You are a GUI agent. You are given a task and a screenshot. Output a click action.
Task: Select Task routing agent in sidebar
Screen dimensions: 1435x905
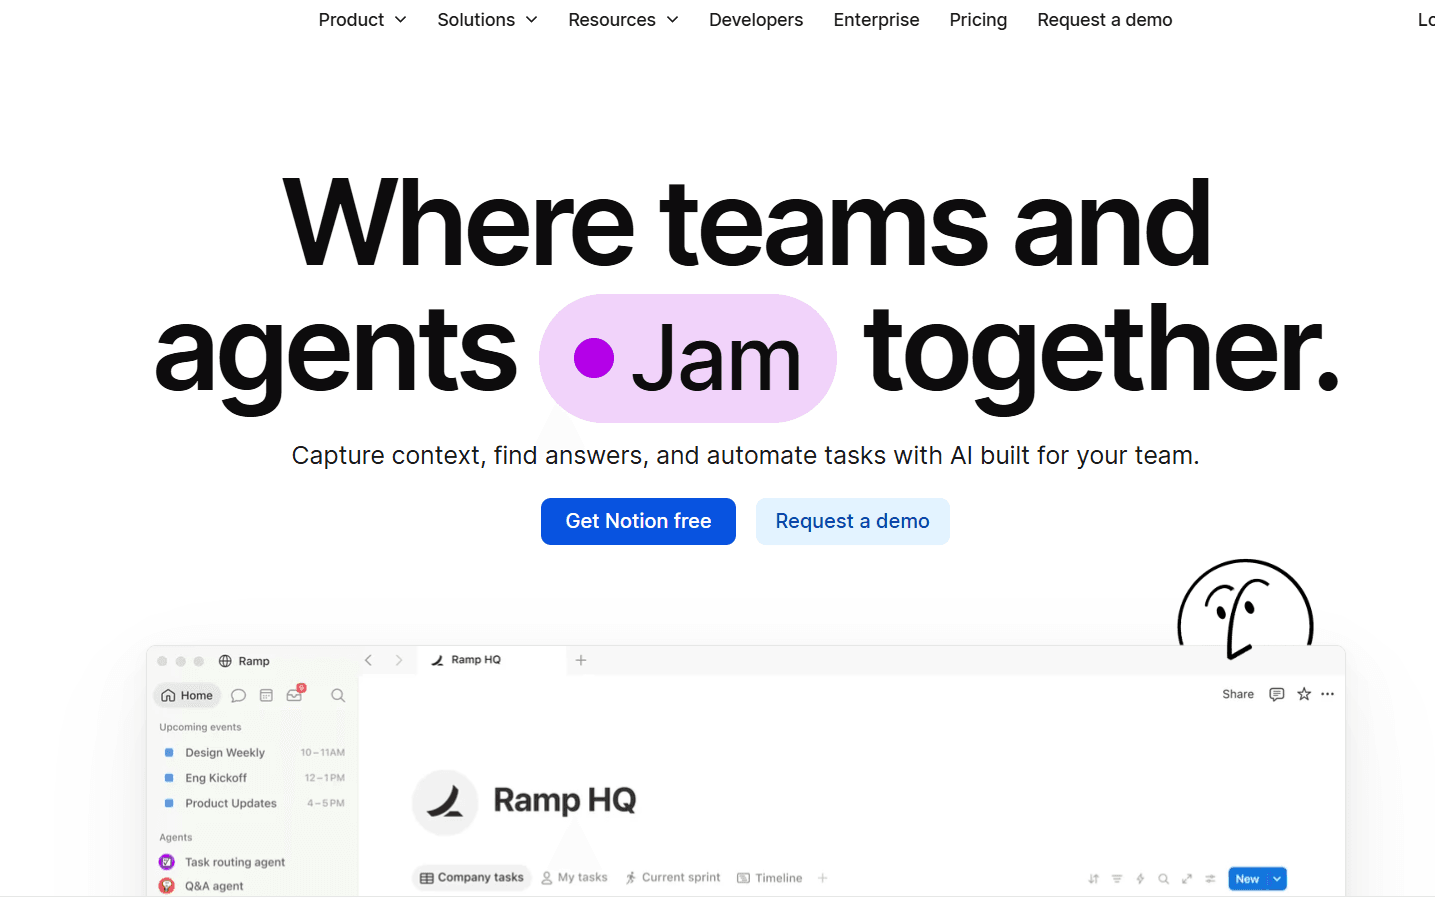coord(235,862)
